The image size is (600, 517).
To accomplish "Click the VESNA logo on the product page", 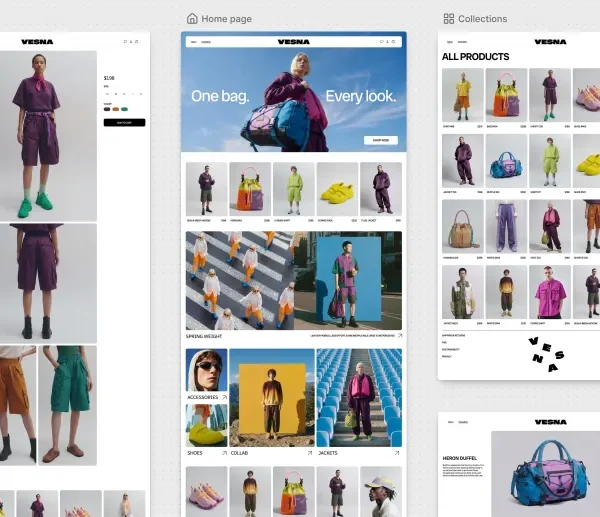I will 37,42.
